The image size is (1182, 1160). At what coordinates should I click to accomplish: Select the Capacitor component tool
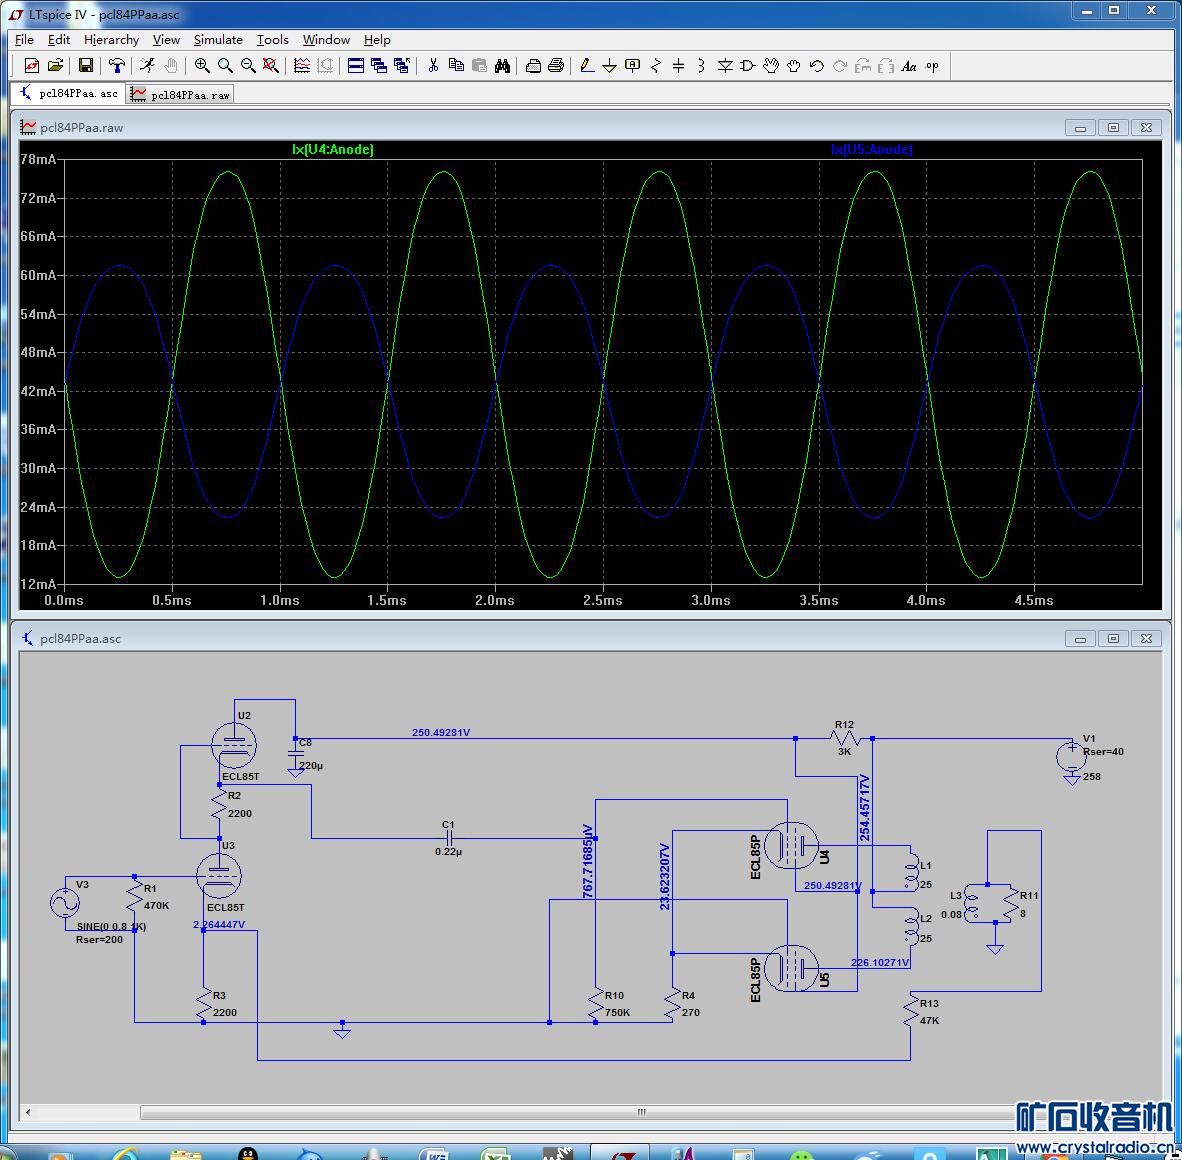[x=679, y=66]
